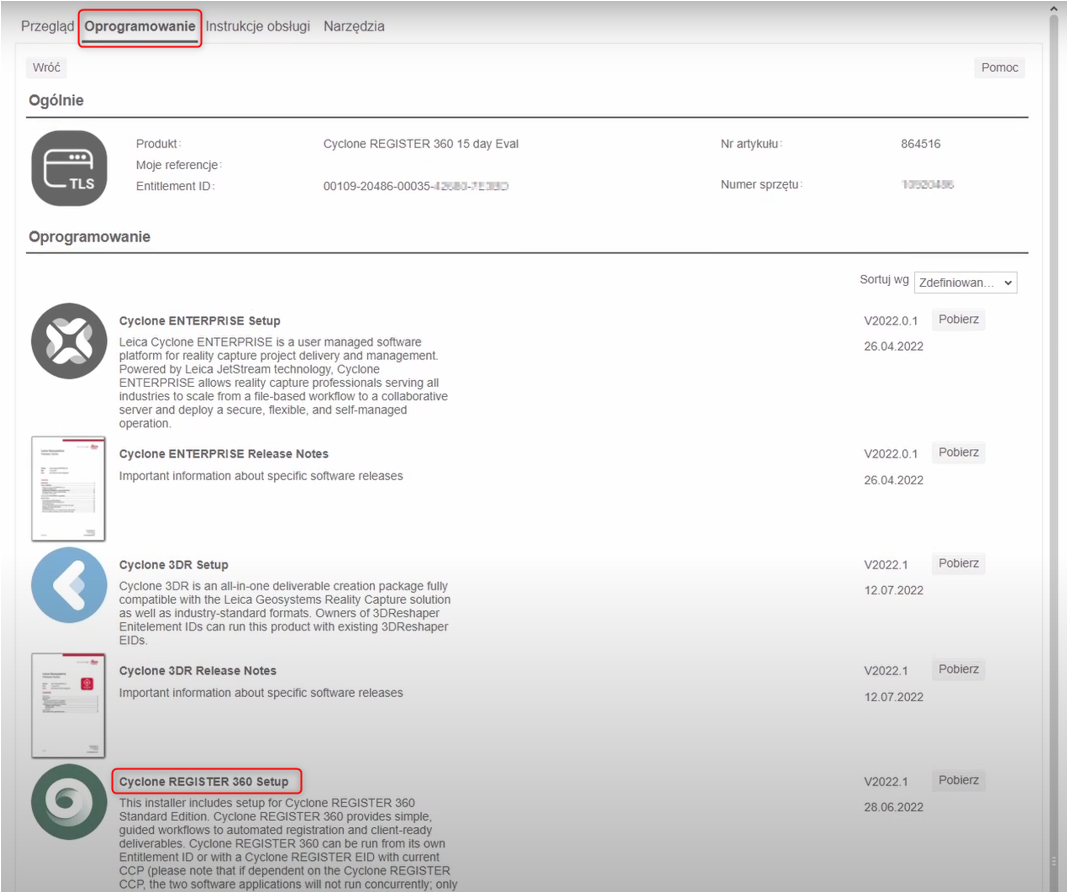
Task: Click the Cyclone REGISTER 360 green icon
Action: pyautogui.click(x=69, y=802)
